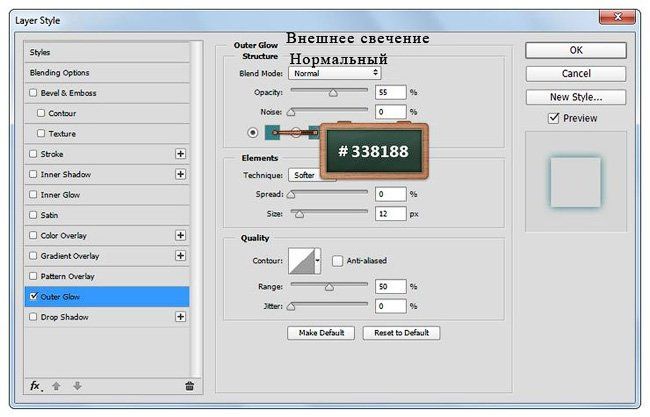Screen dimensions: 650x417
Task: Click the Spread slider handle
Action: [291, 194]
